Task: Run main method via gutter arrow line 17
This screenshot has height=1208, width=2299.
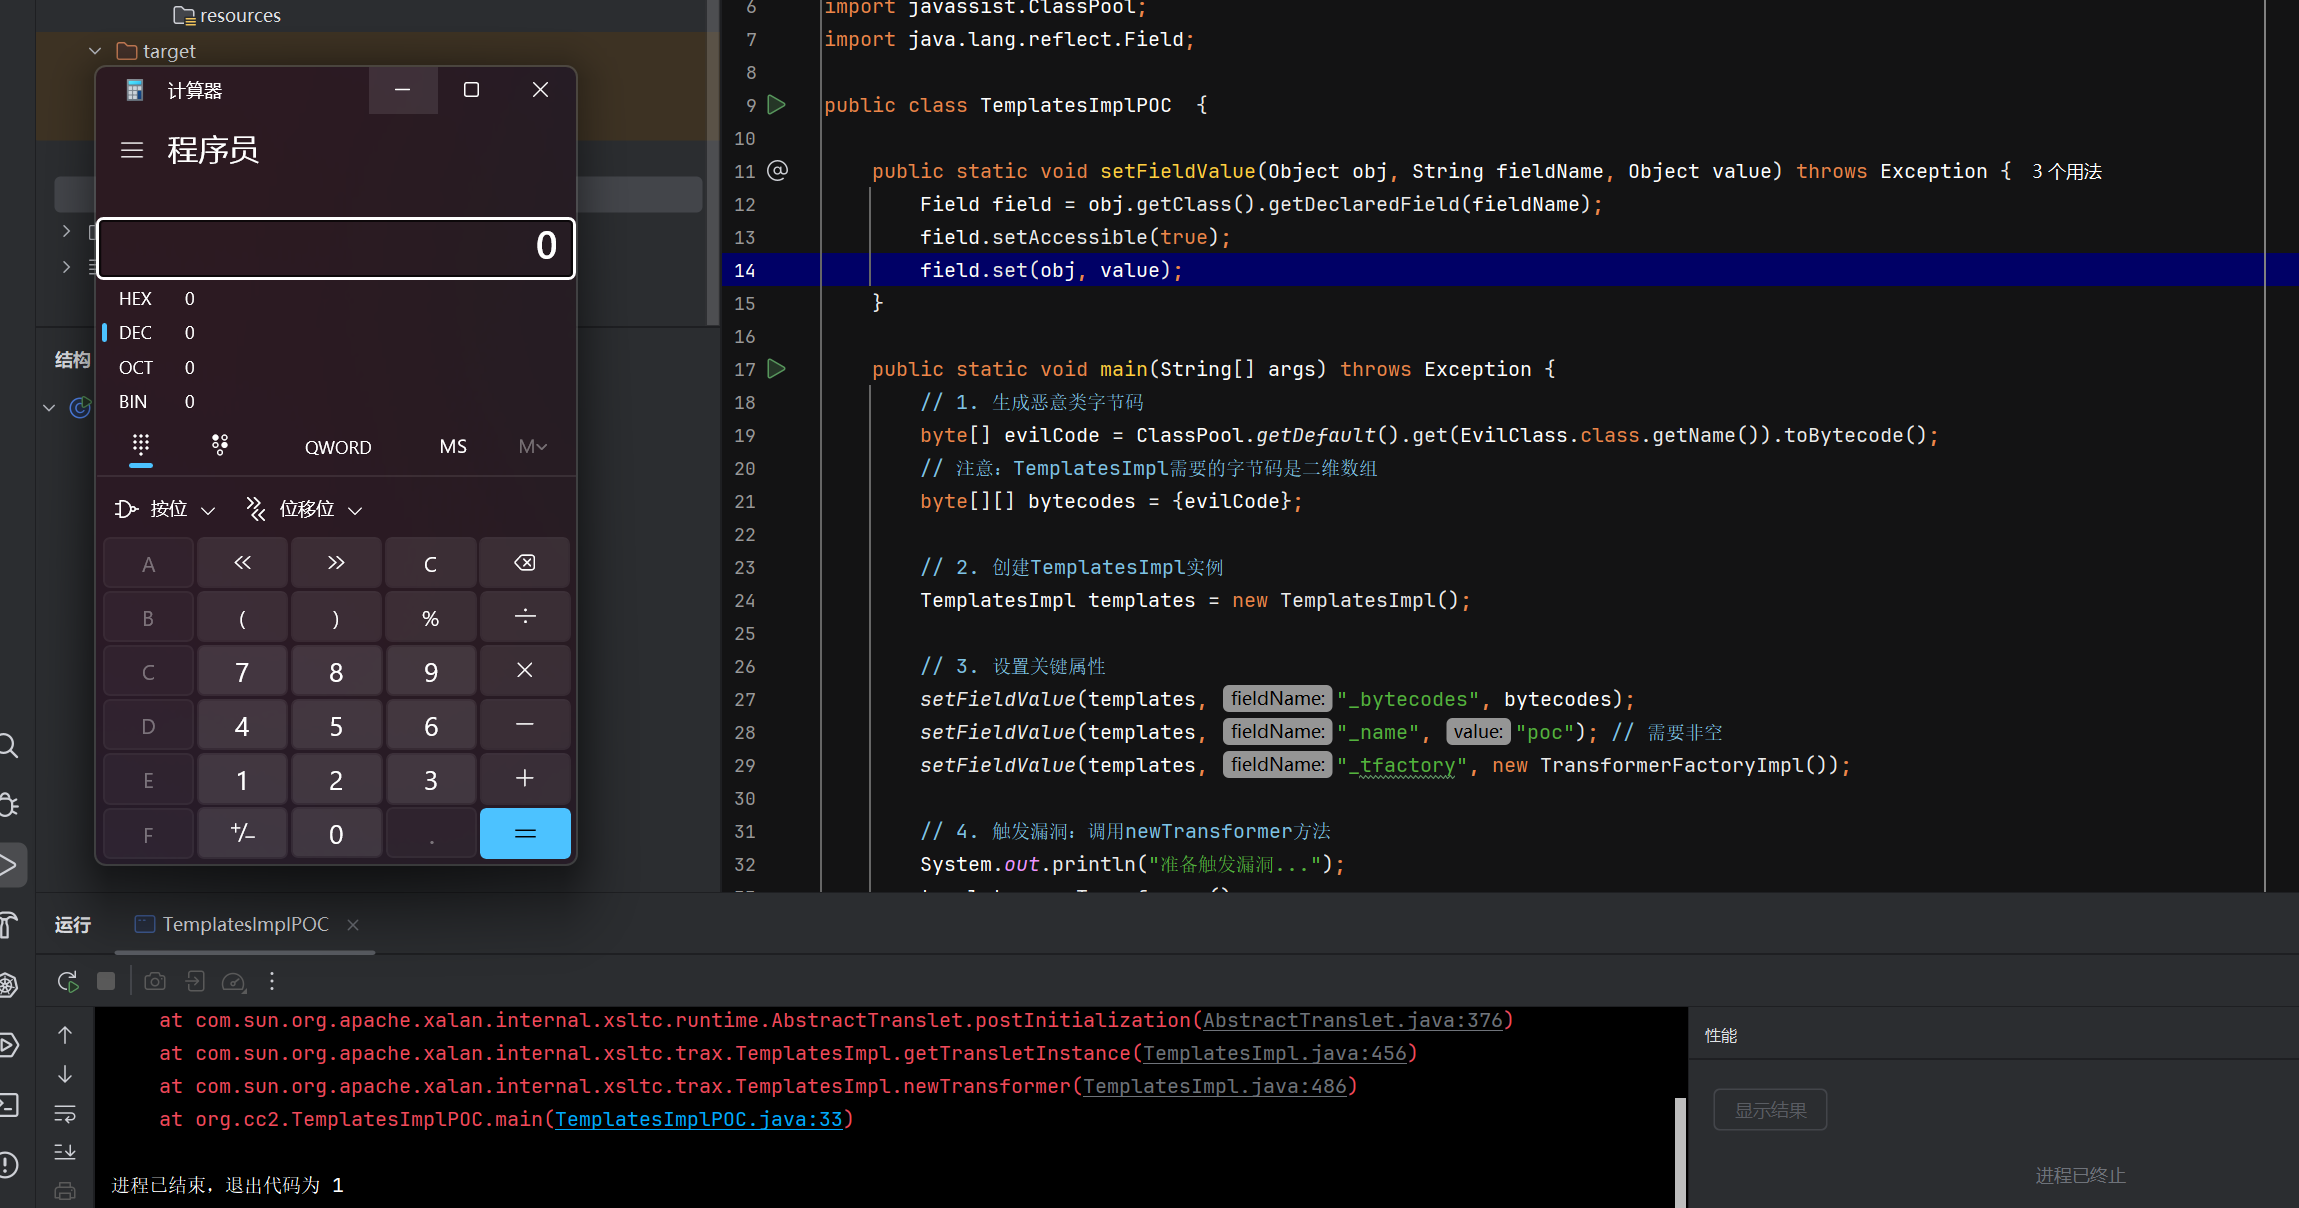Action: pos(776,368)
